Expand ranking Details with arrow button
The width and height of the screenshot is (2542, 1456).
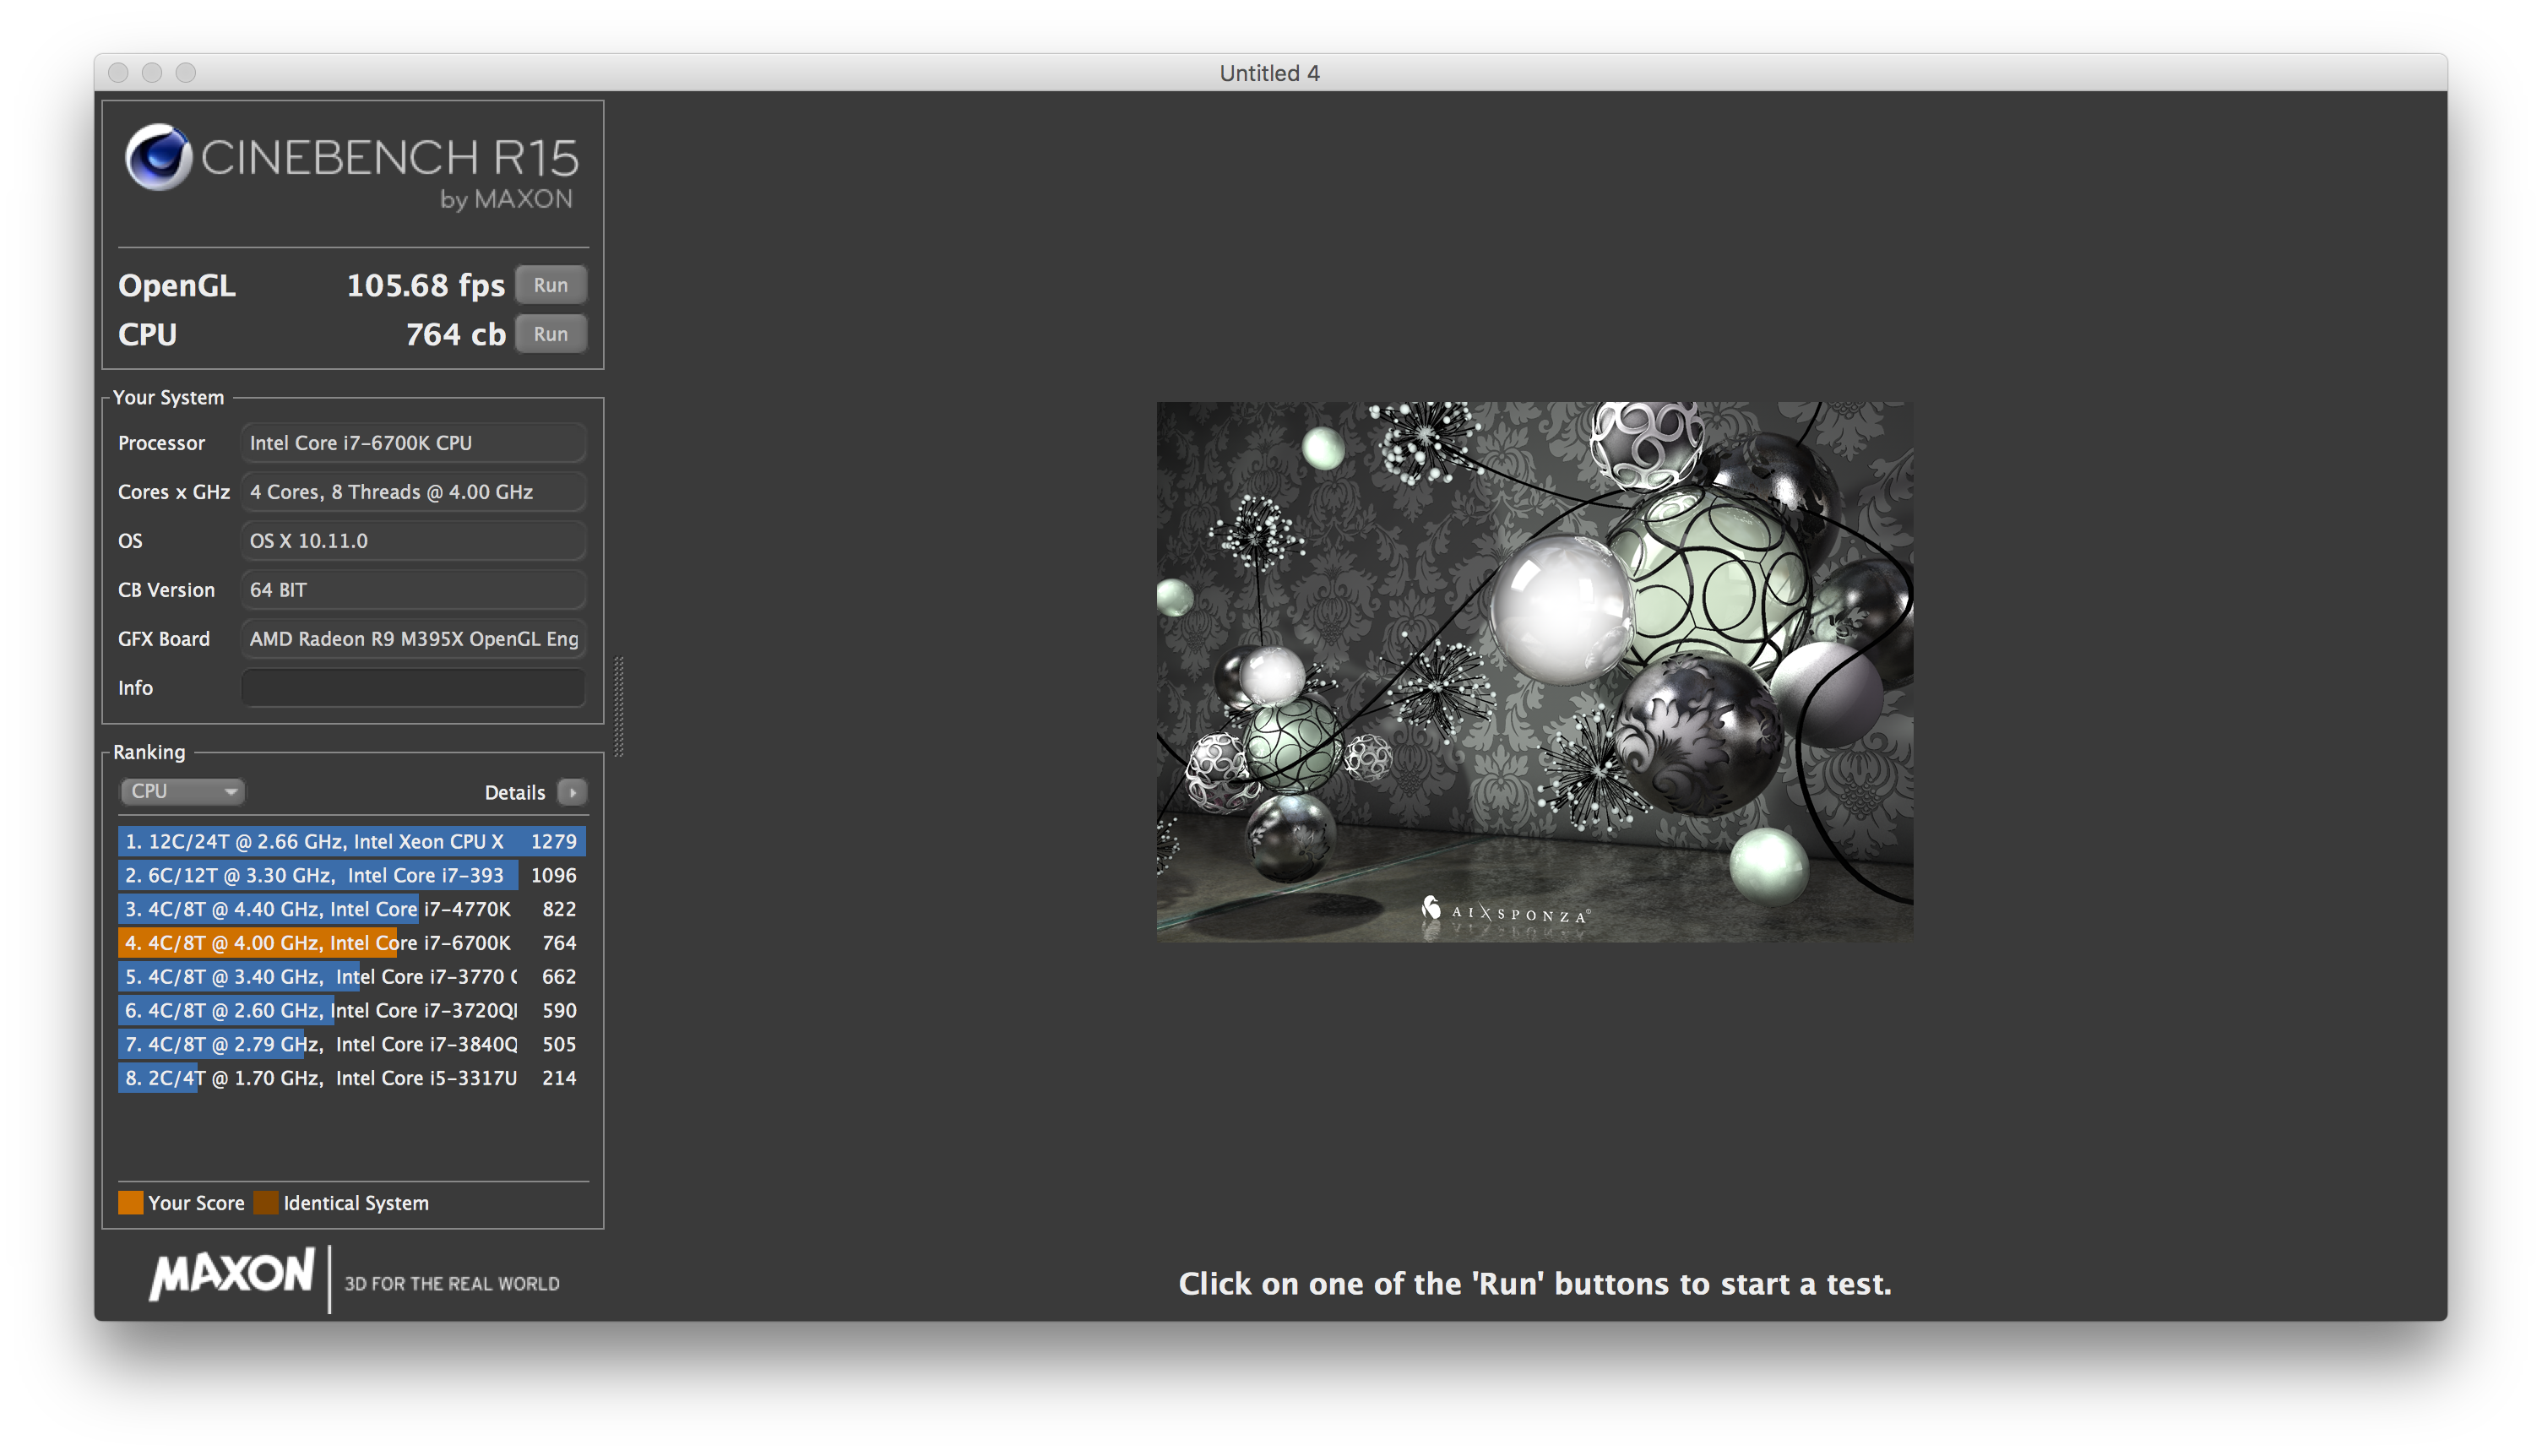click(x=572, y=792)
